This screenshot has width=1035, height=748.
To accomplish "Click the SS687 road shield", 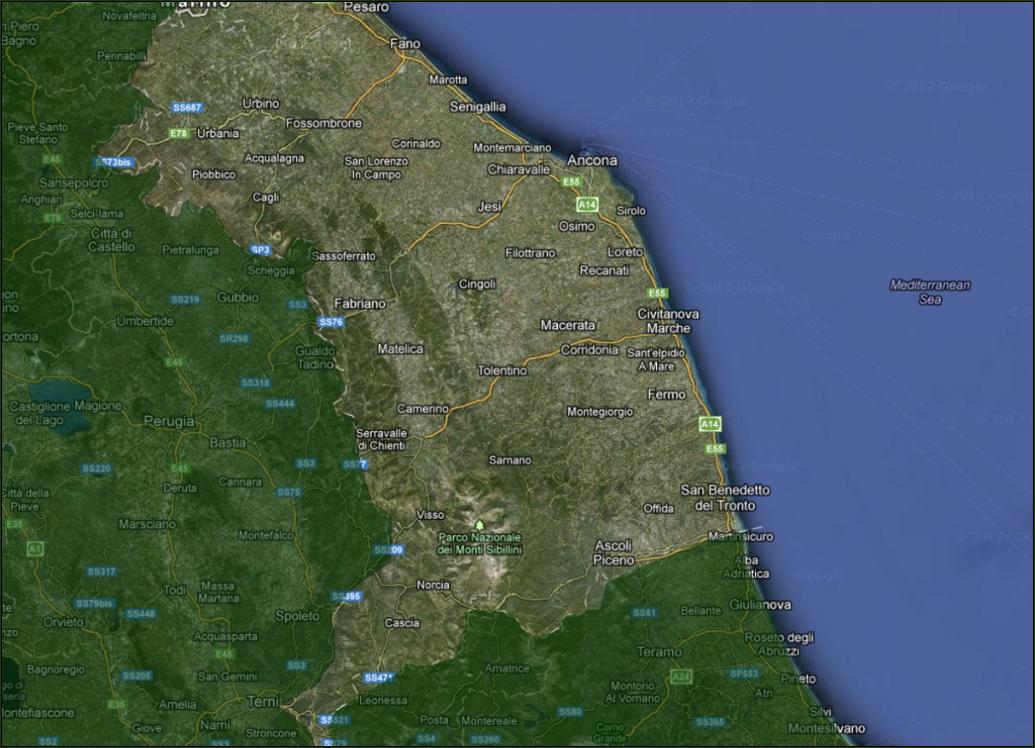I will tap(187, 107).
